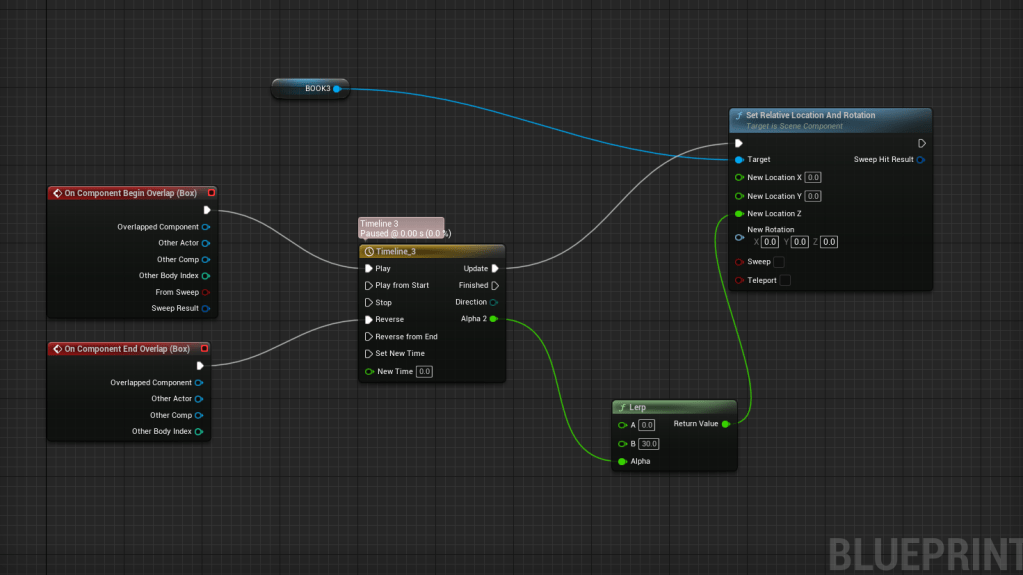This screenshot has height=575, width=1023.
Task: Click the Alpha 2 green output pin
Action: 494,319
